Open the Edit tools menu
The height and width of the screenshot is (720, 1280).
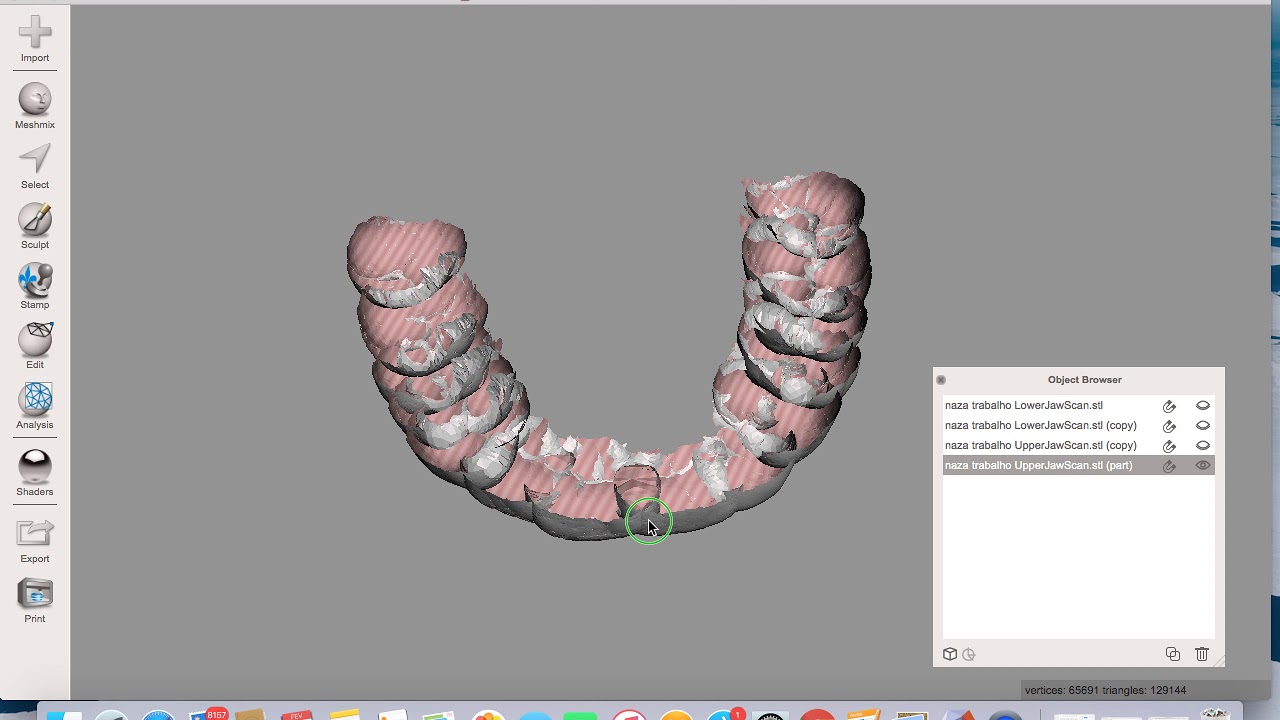point(35,346)
